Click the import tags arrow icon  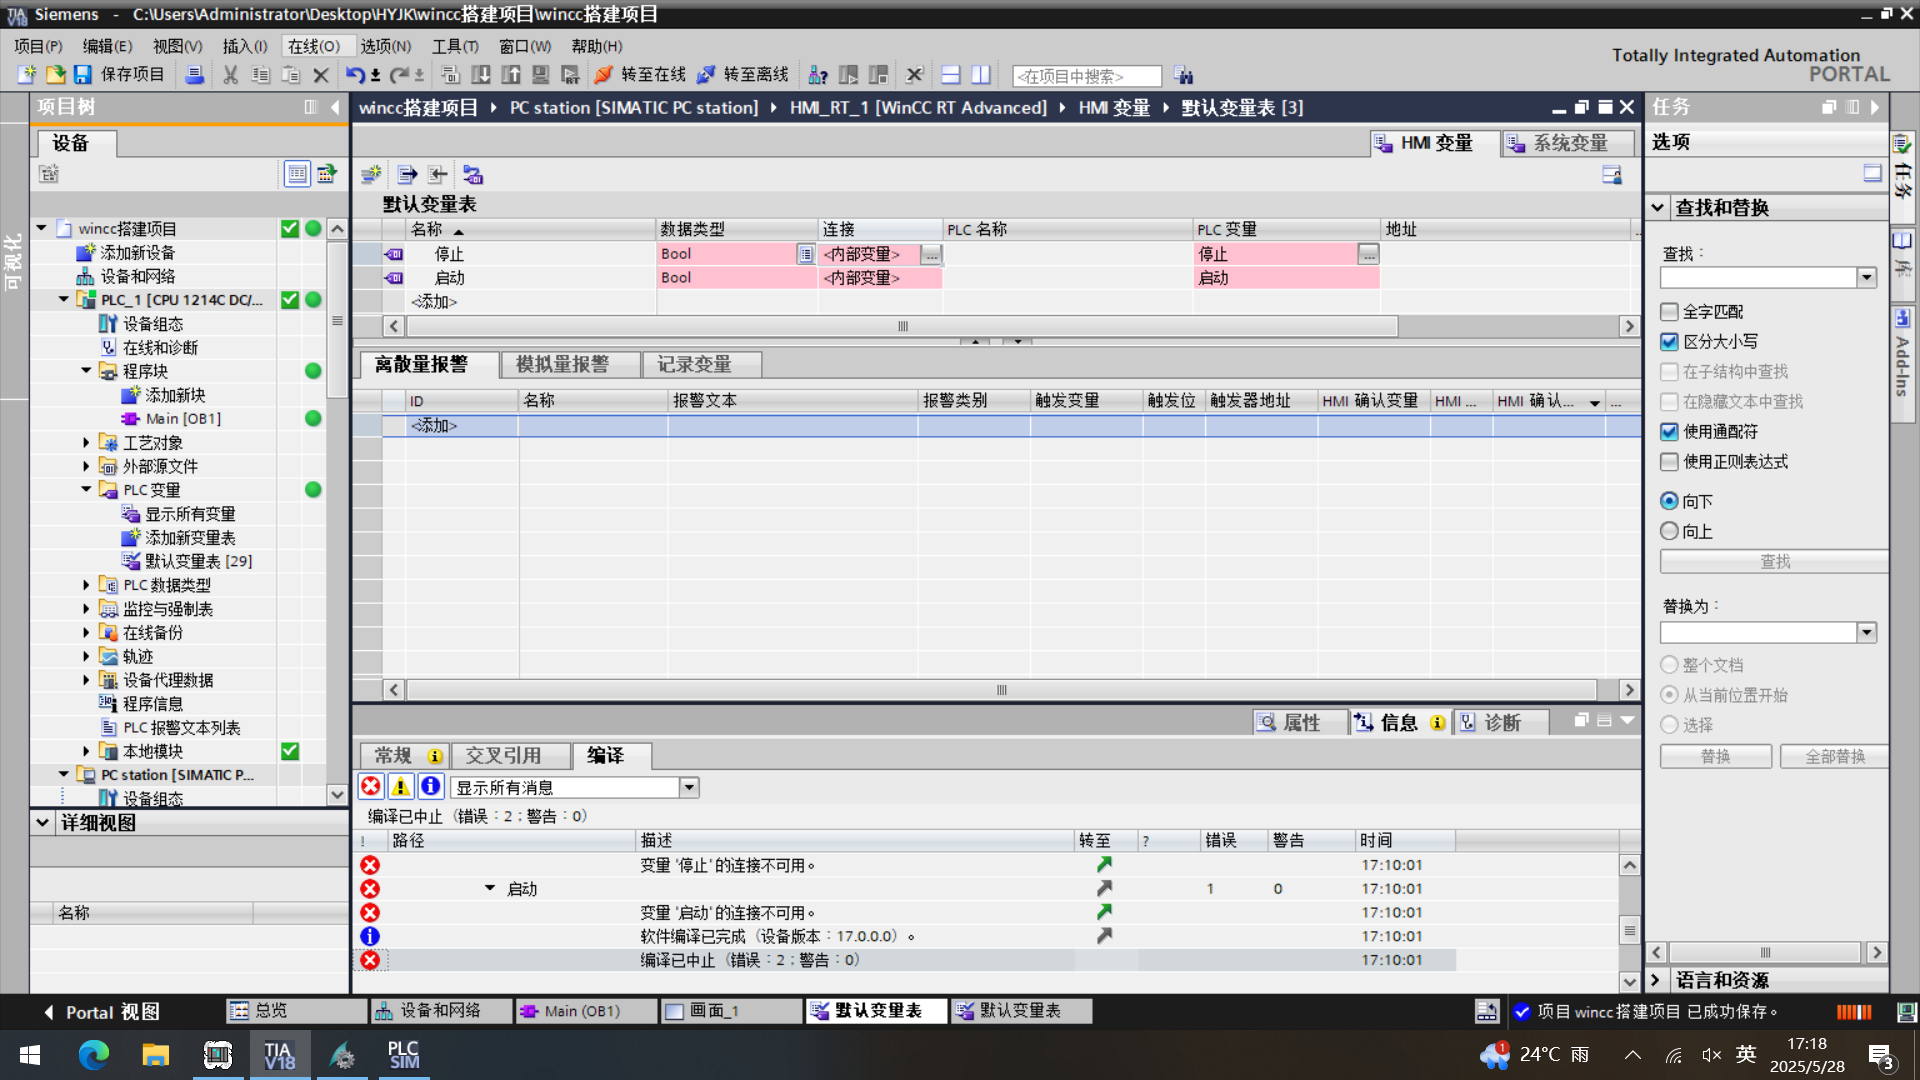[438, 175]
